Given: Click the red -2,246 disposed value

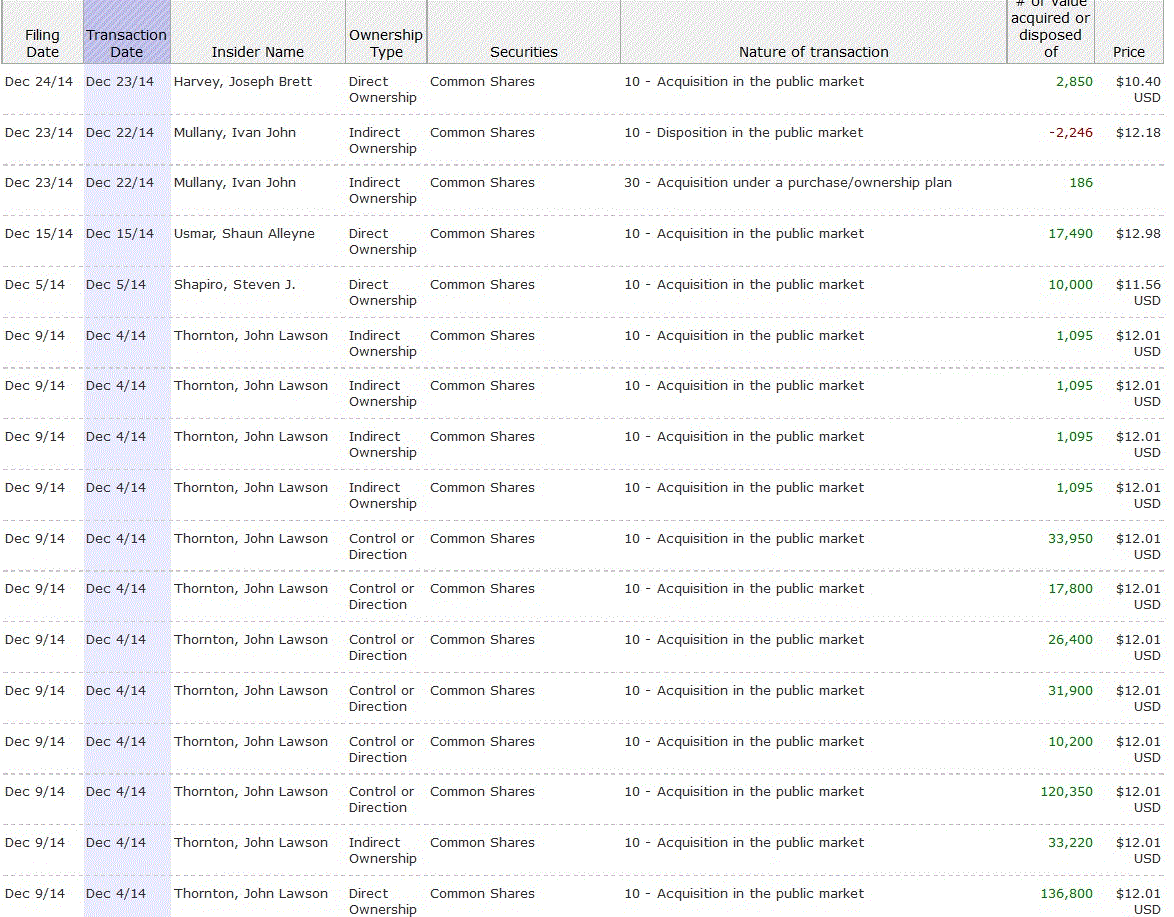Looking at the screenshot, I should click(x=1070, y=133).
